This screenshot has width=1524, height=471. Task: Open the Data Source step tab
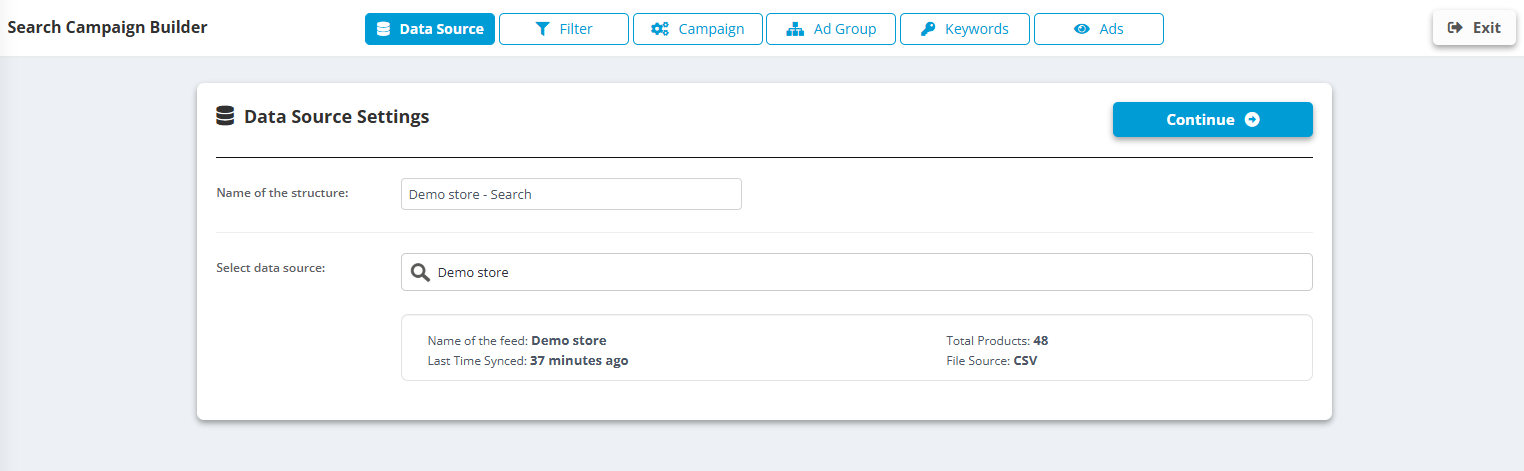click(x=430, y=29)
